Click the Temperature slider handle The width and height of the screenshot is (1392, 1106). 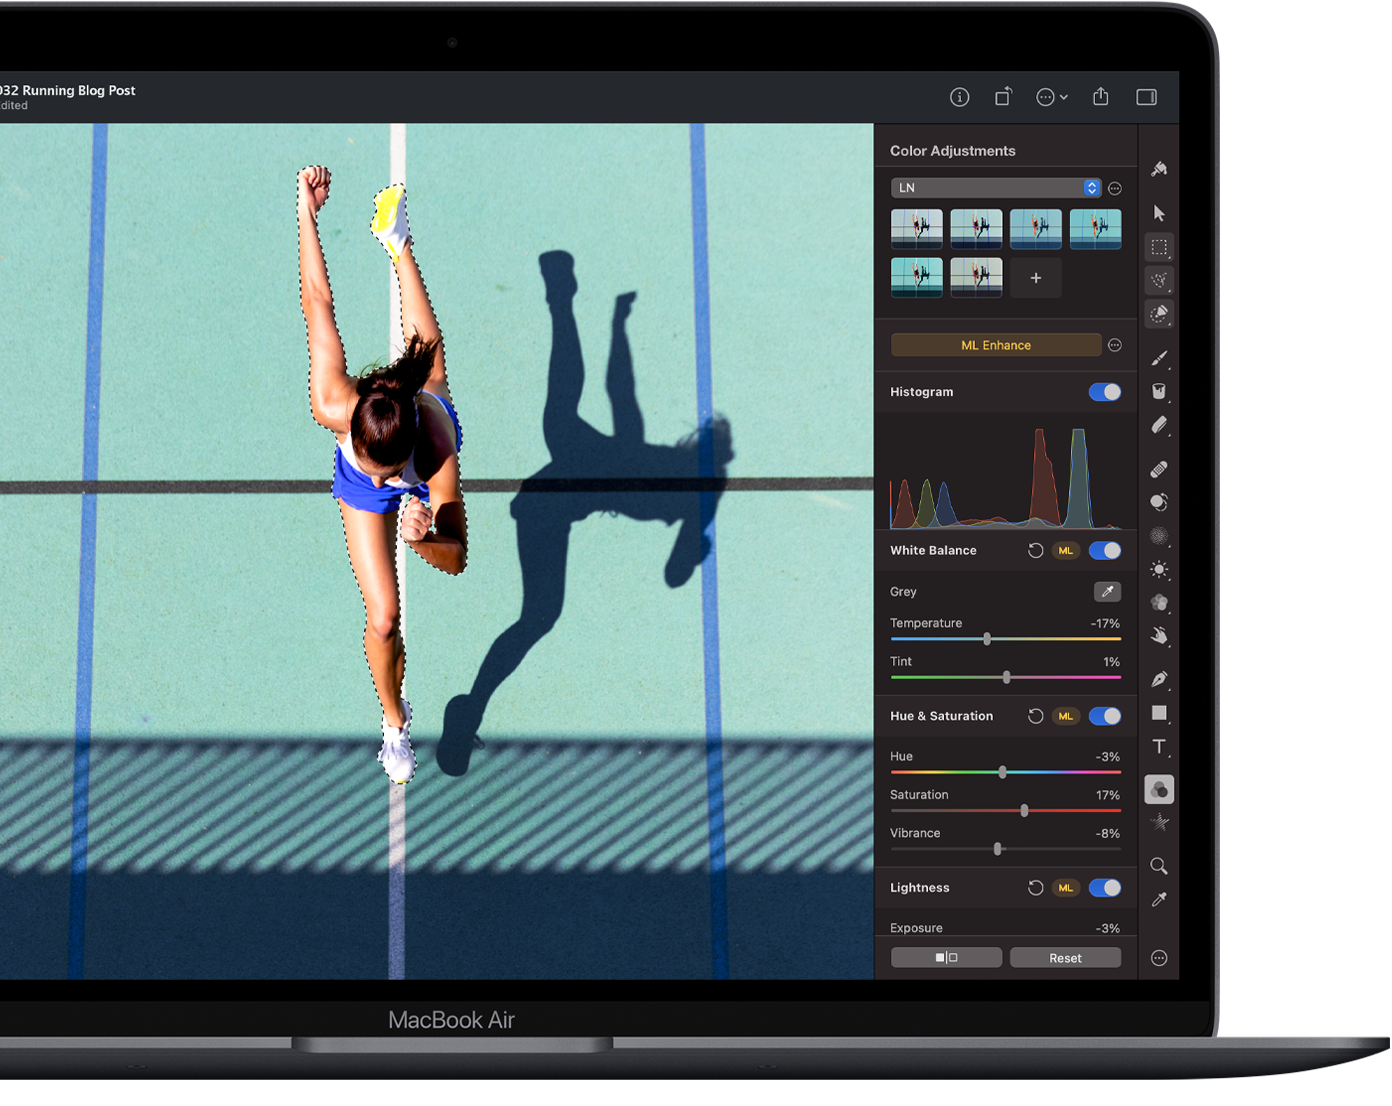(x=987, y=639)
